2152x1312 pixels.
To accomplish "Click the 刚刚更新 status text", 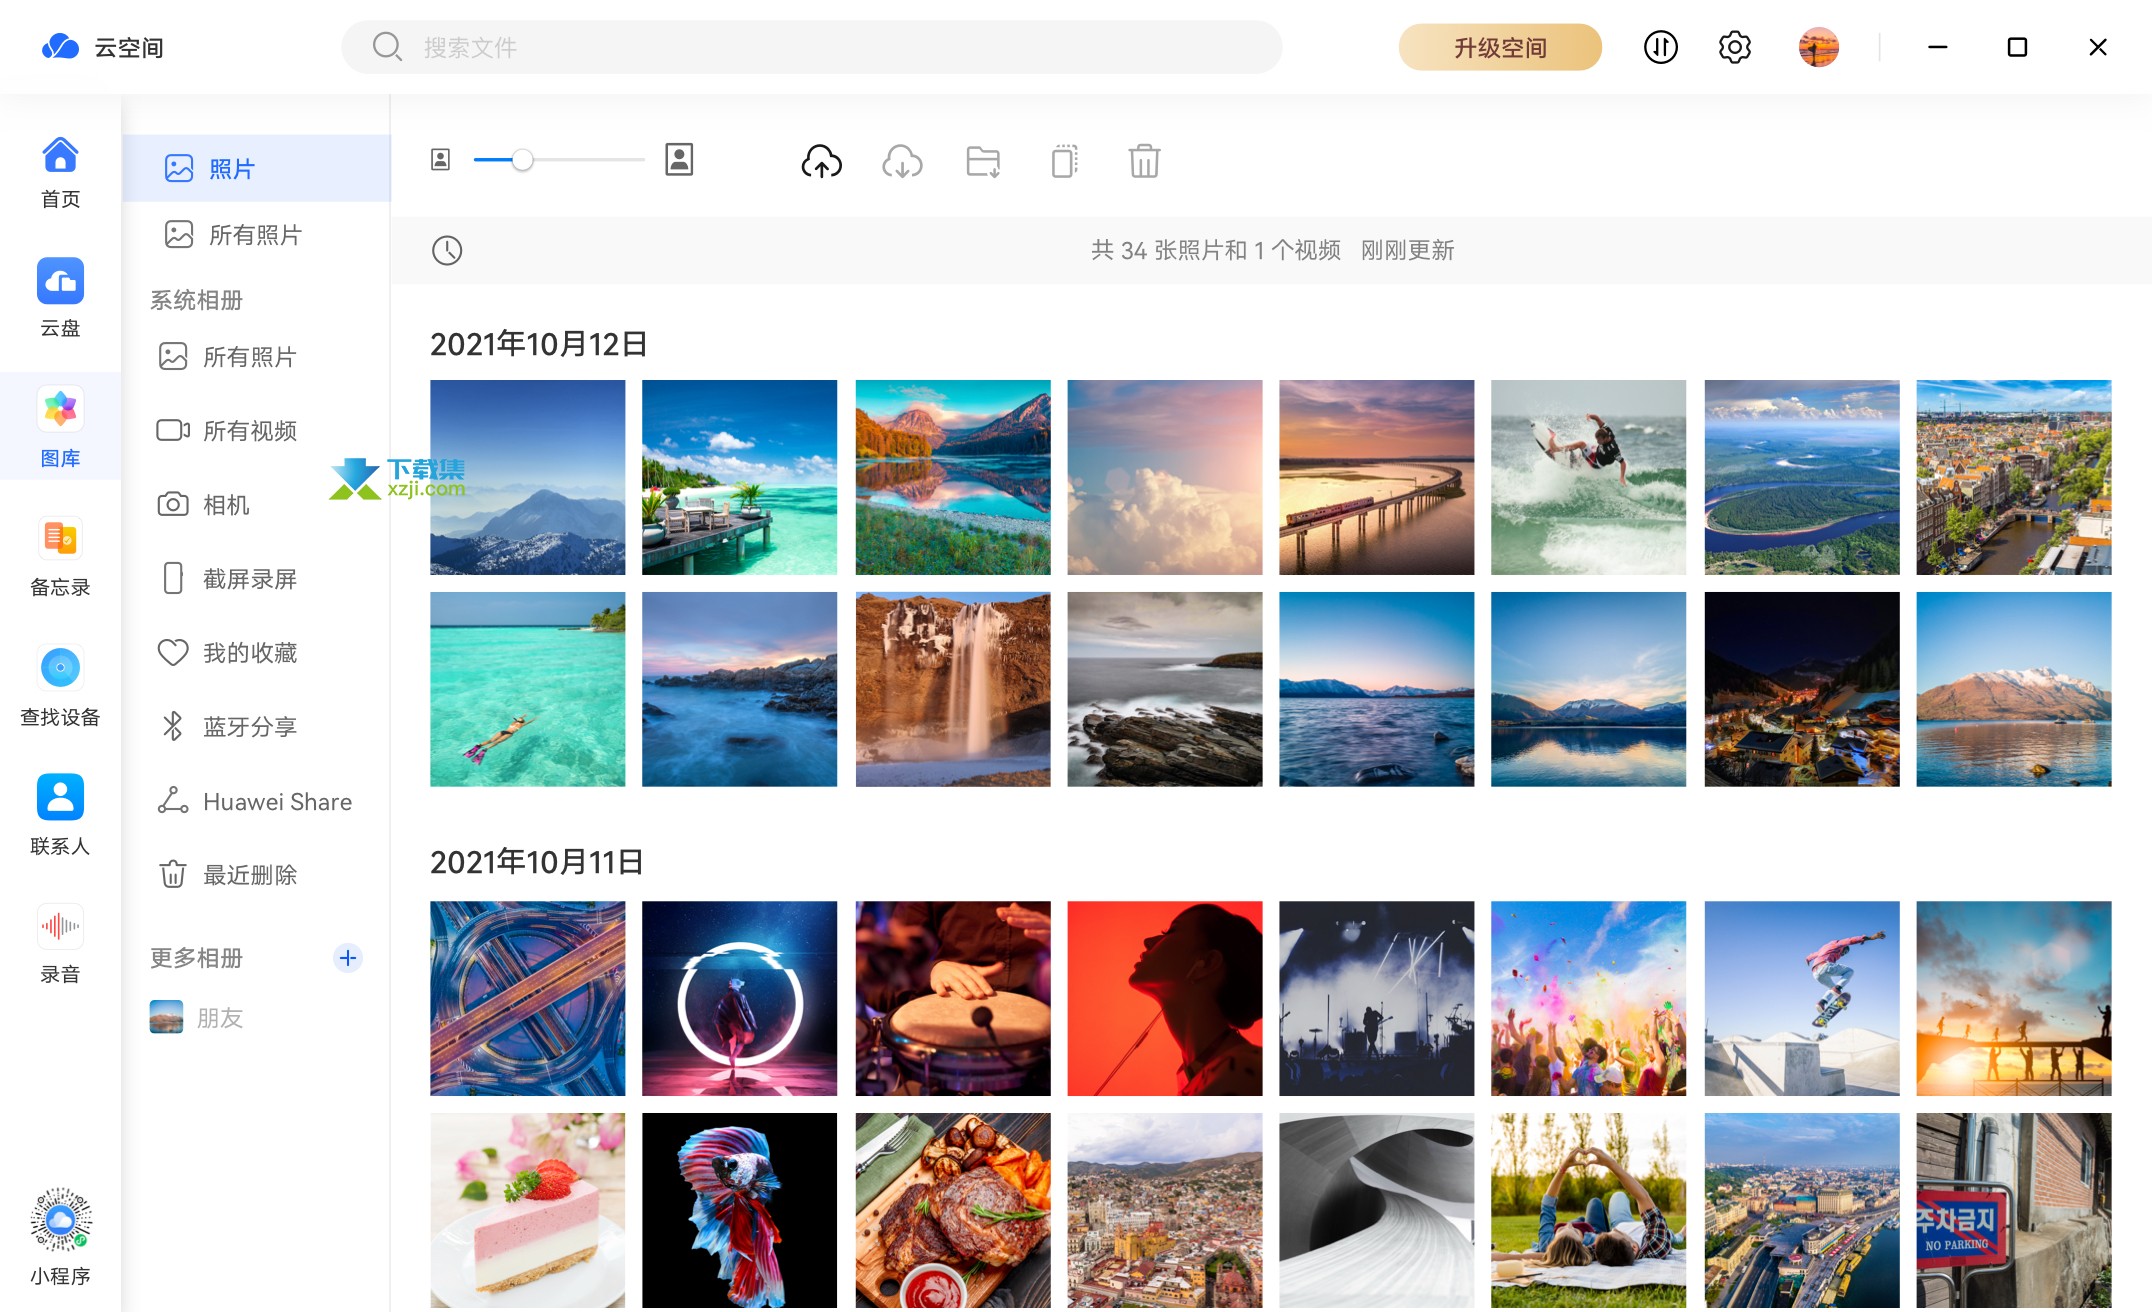I will 1407,250.
